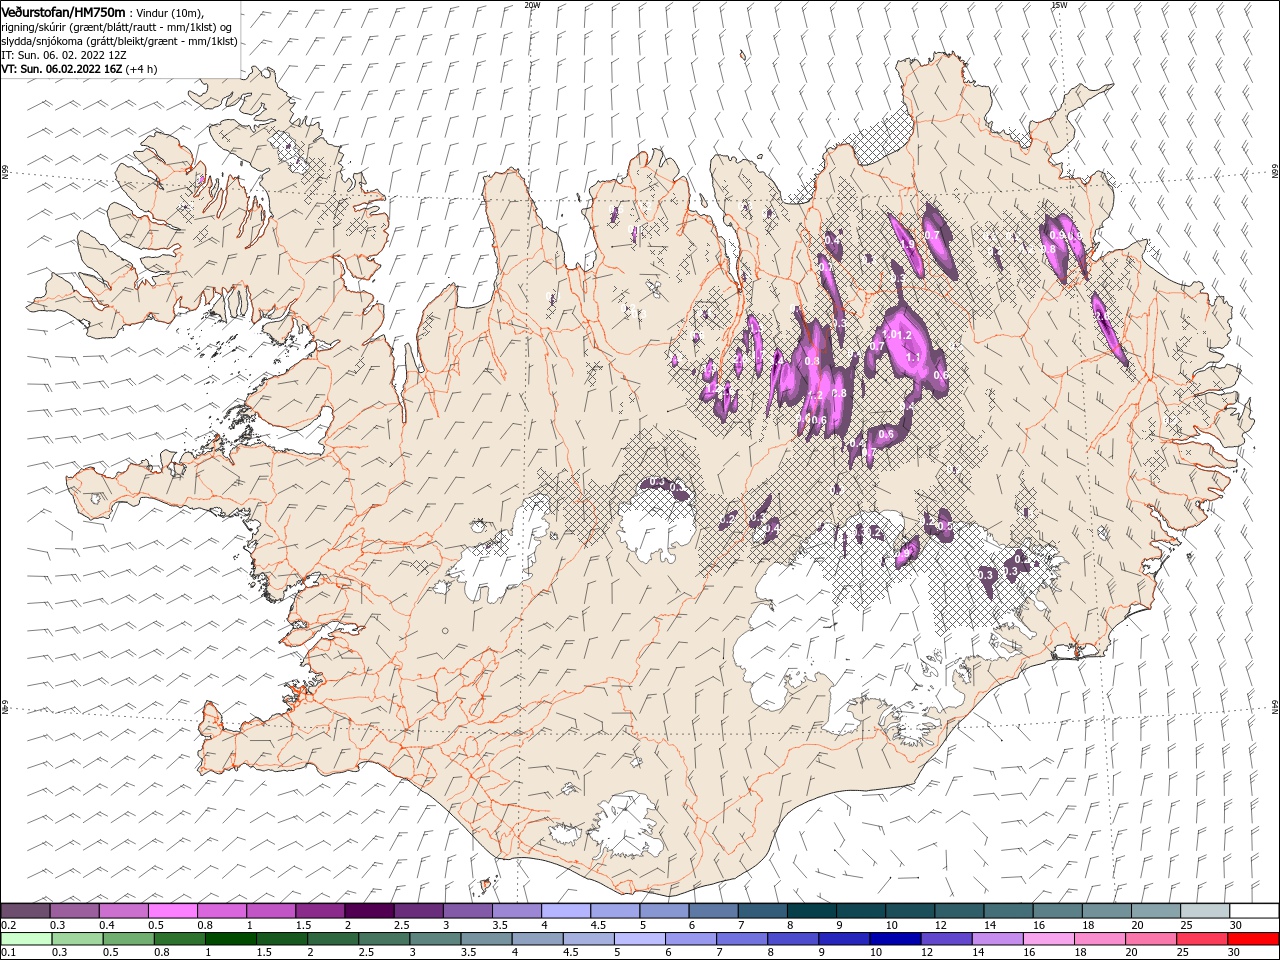Select the bright pink 0.5–0.8 swatch, upper legend
This screenshot has width=1280, height=960.
tap(173, 911)
